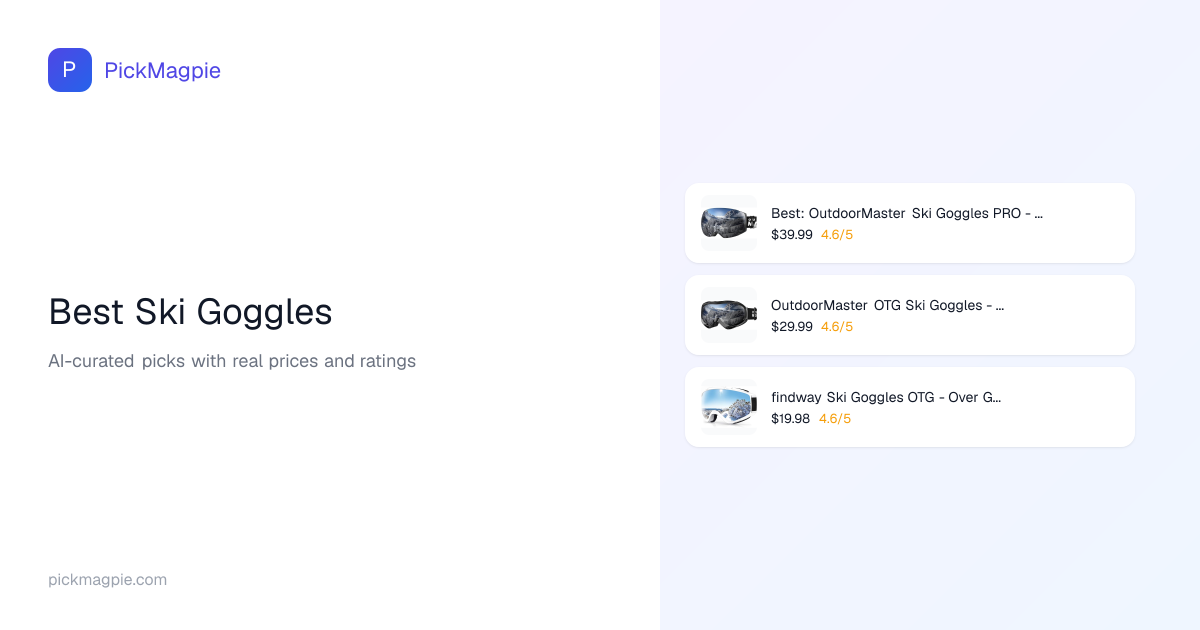Click the "OutdoorMaster OTG Ski Goggles" title
The image size is (1200, 630).
(887, 305)
